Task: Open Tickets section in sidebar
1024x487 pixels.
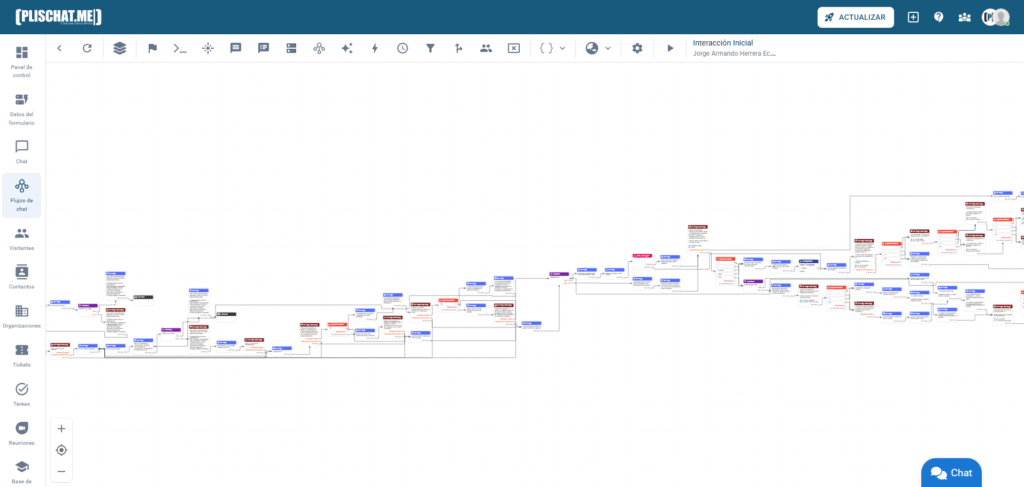Action: tap(22, 355)
